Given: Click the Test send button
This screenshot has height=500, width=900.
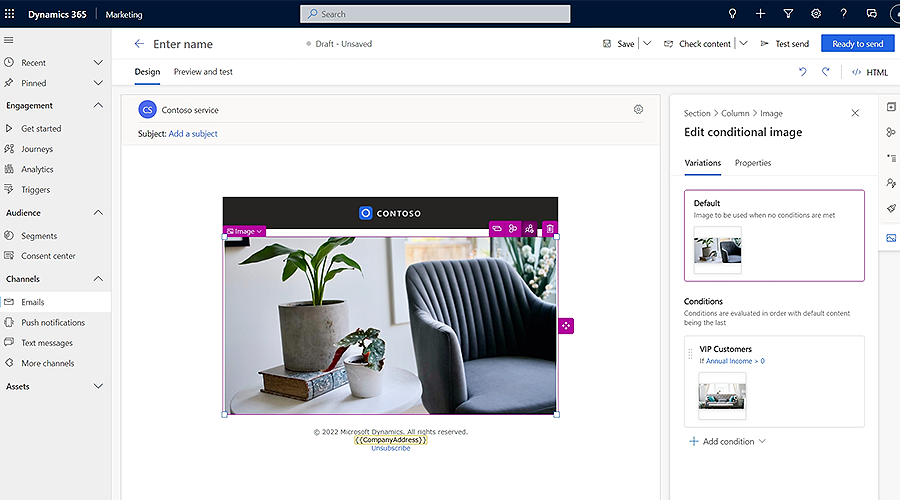Looking at the screenshot, I should coord(785,44).
